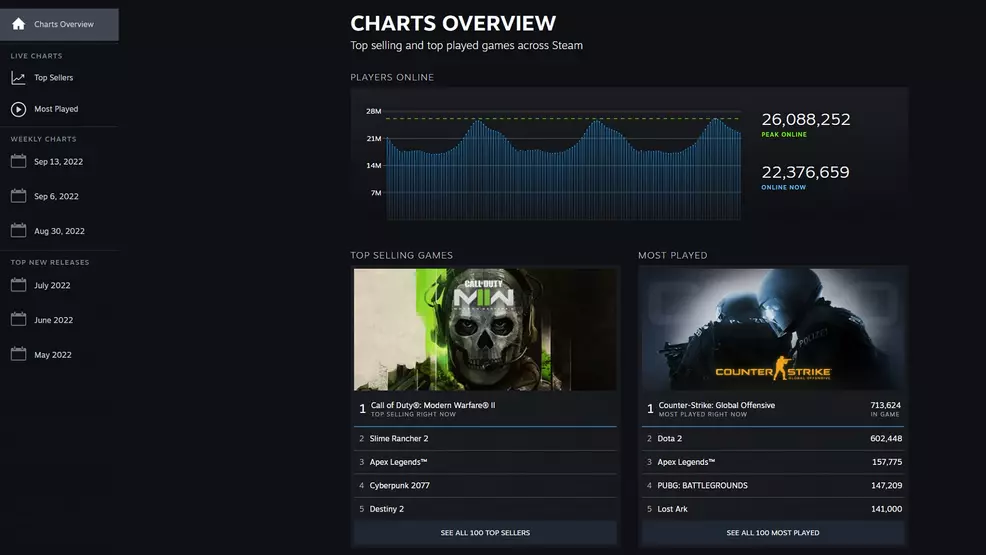Viewport: 986px width, 555px height.
Task: Click the 157,775 player count
Action: (x=887, y=462)
